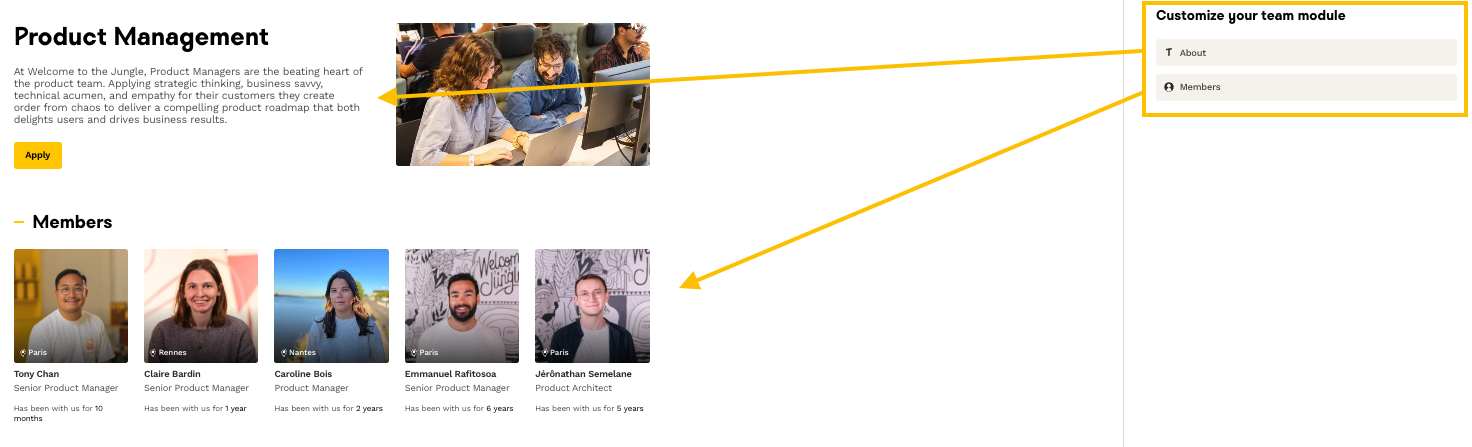Click the yellow dash before Members heading
The height and width of the screenshot is (447, 1472).
point(19,222)
